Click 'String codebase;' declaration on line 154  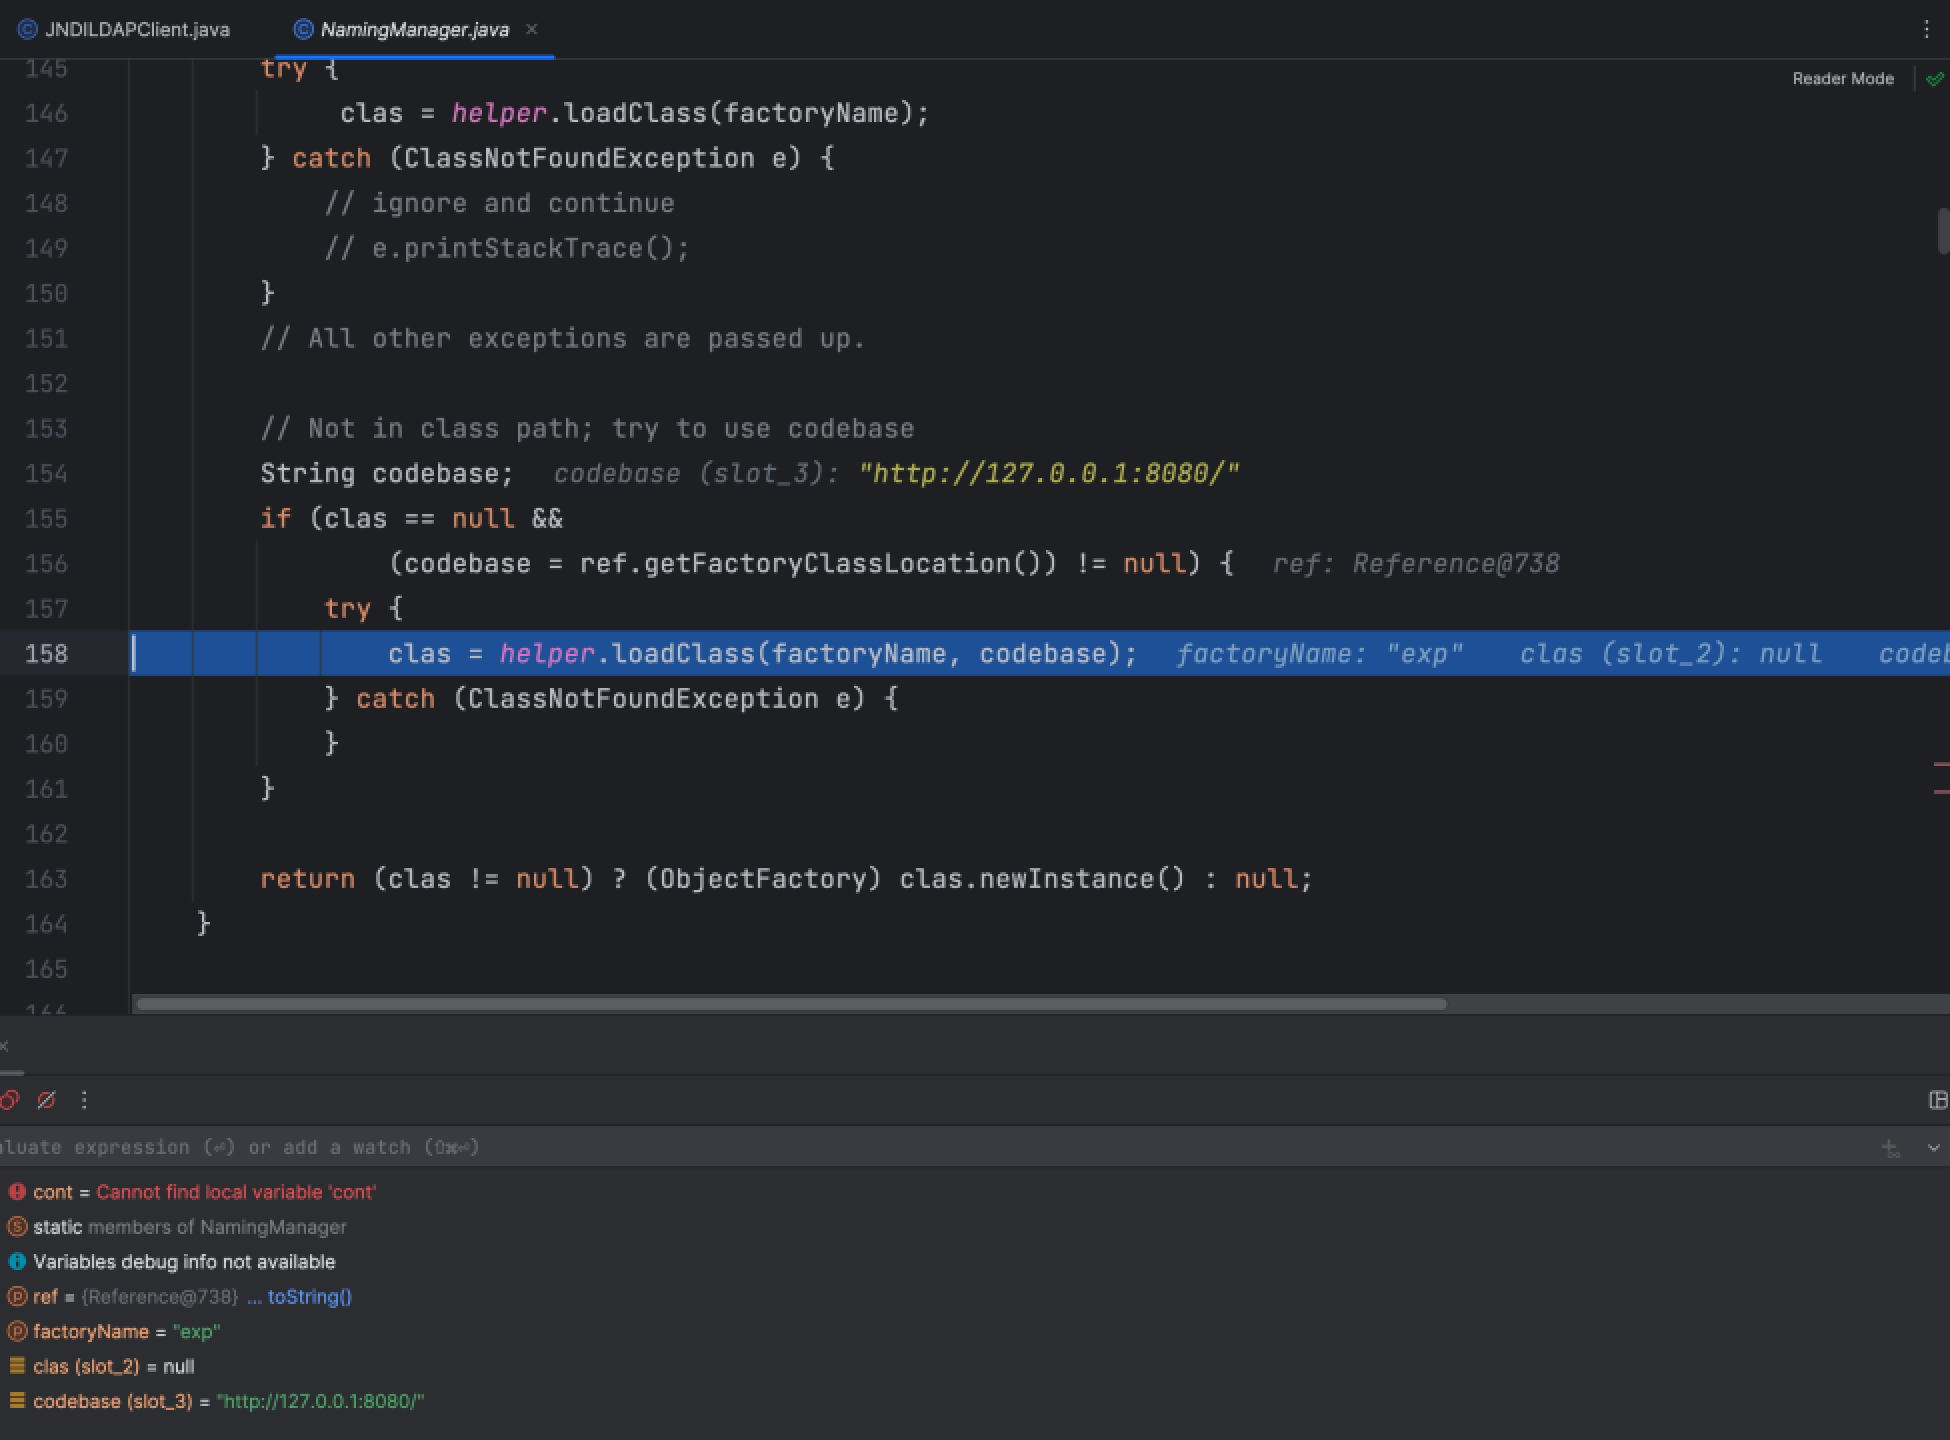(387, 473)
